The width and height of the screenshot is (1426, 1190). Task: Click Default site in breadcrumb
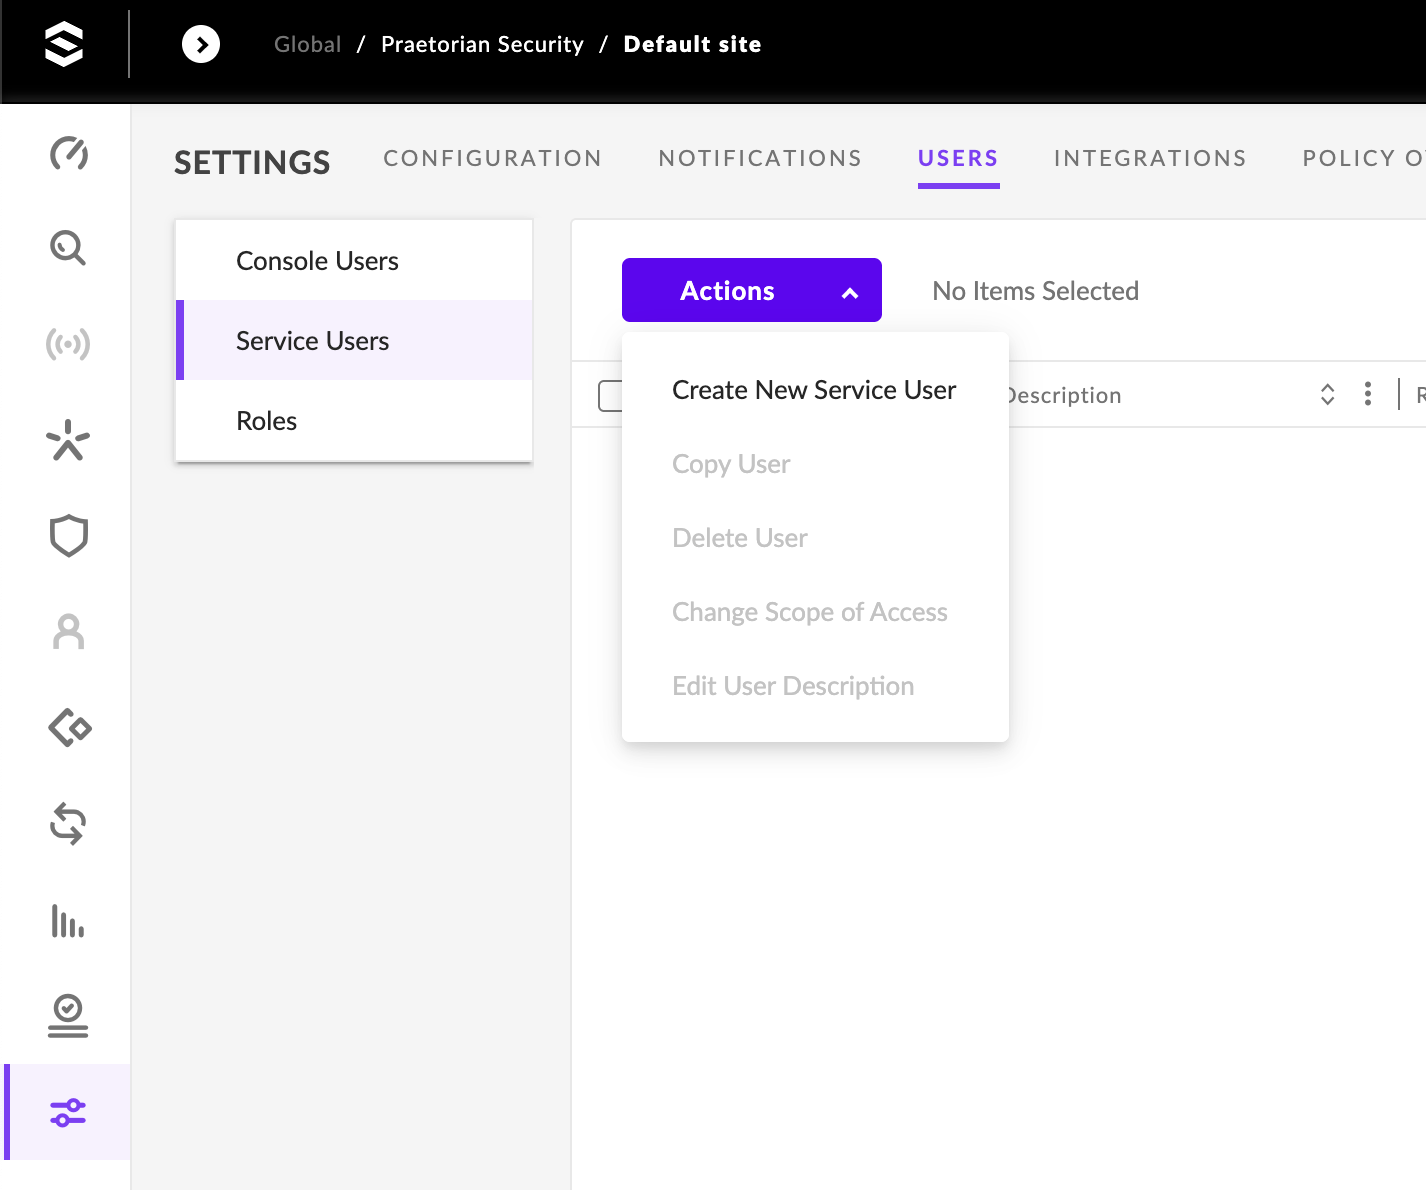pos(692,44)
